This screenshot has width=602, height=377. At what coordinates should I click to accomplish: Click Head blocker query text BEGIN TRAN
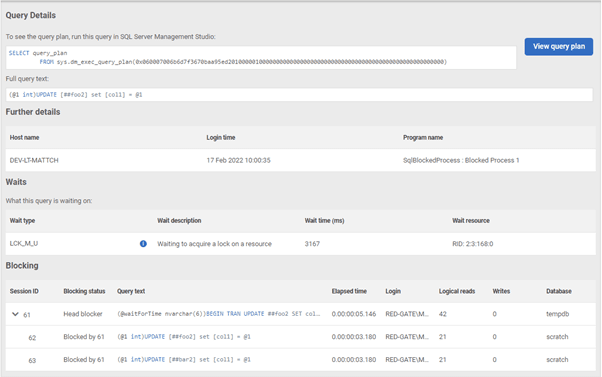(218, 314)
